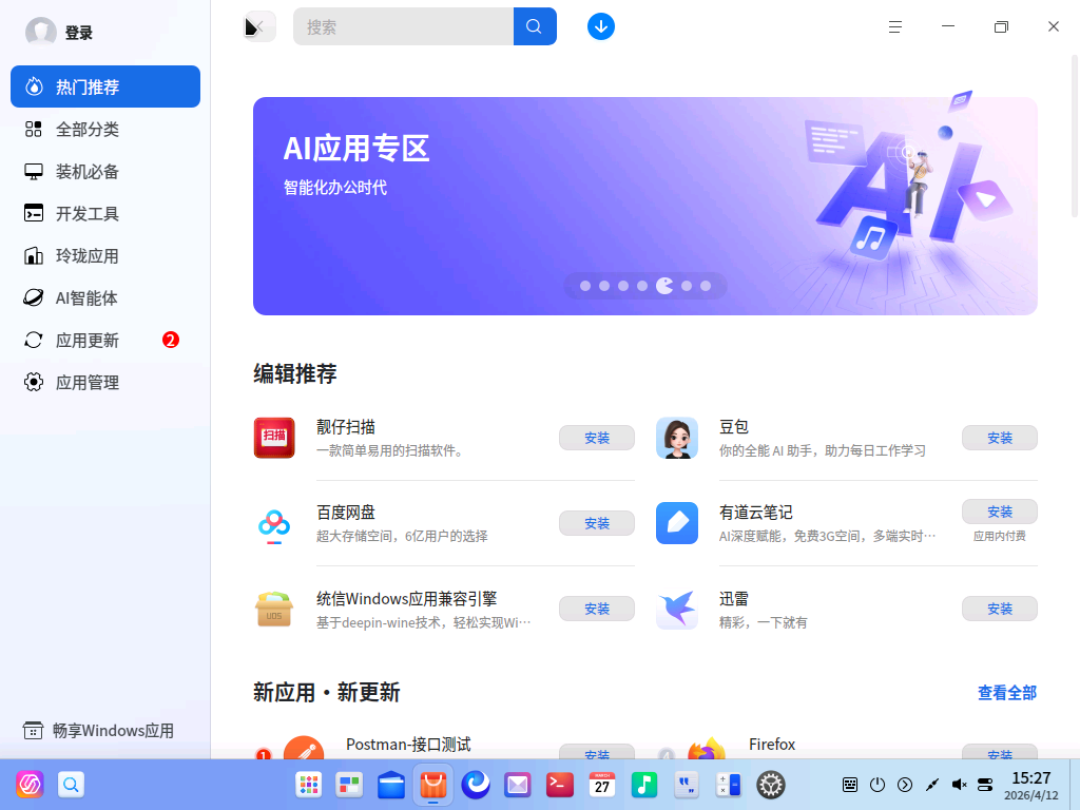The width and height of the screenshot is (1080, 810).
Task: Focus the 搜索 search field
Action: (x=403, y=27)
